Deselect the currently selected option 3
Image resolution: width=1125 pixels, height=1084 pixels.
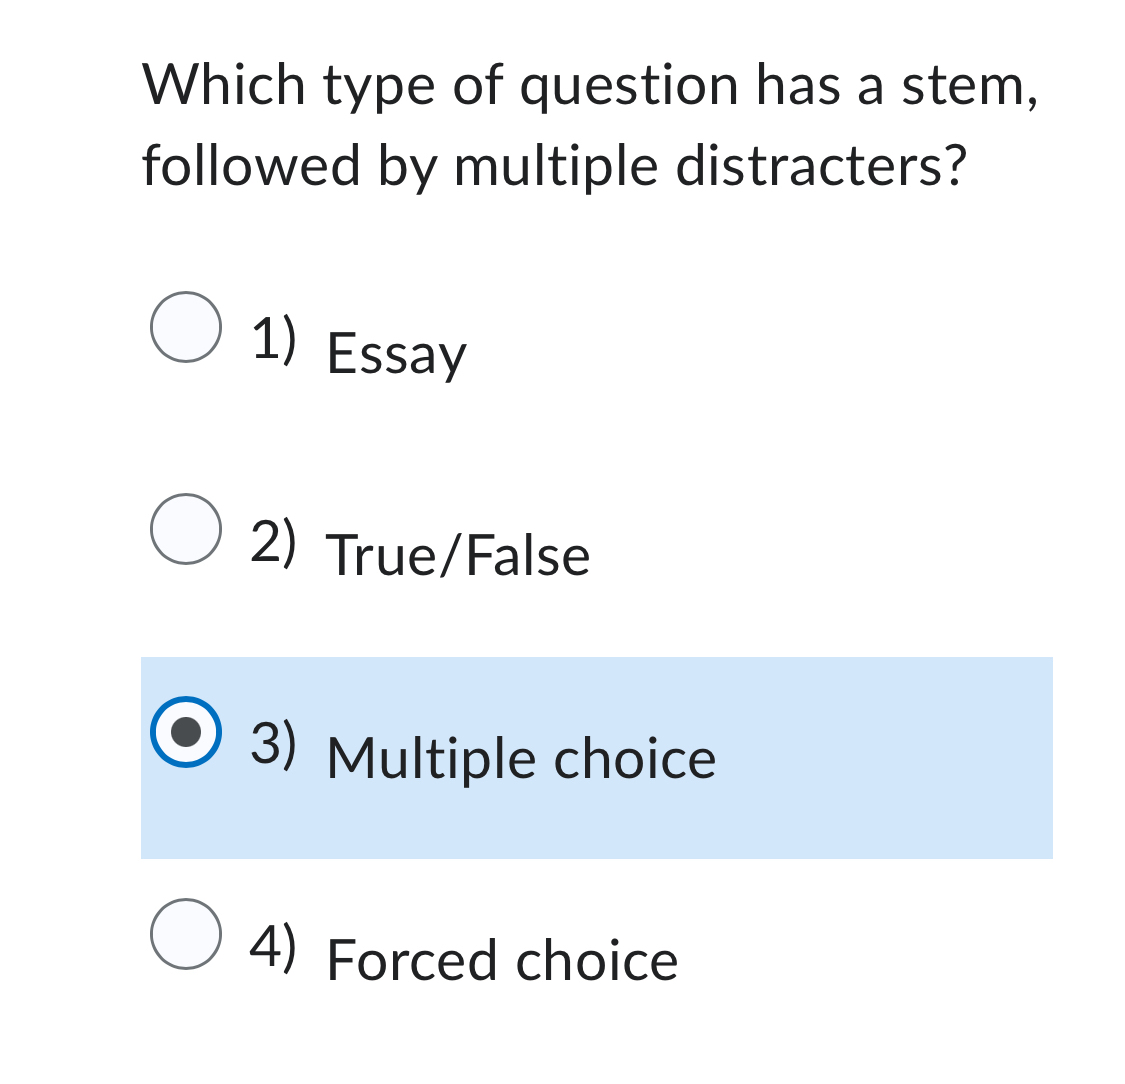pyautogui.click(x=185, y=732)
